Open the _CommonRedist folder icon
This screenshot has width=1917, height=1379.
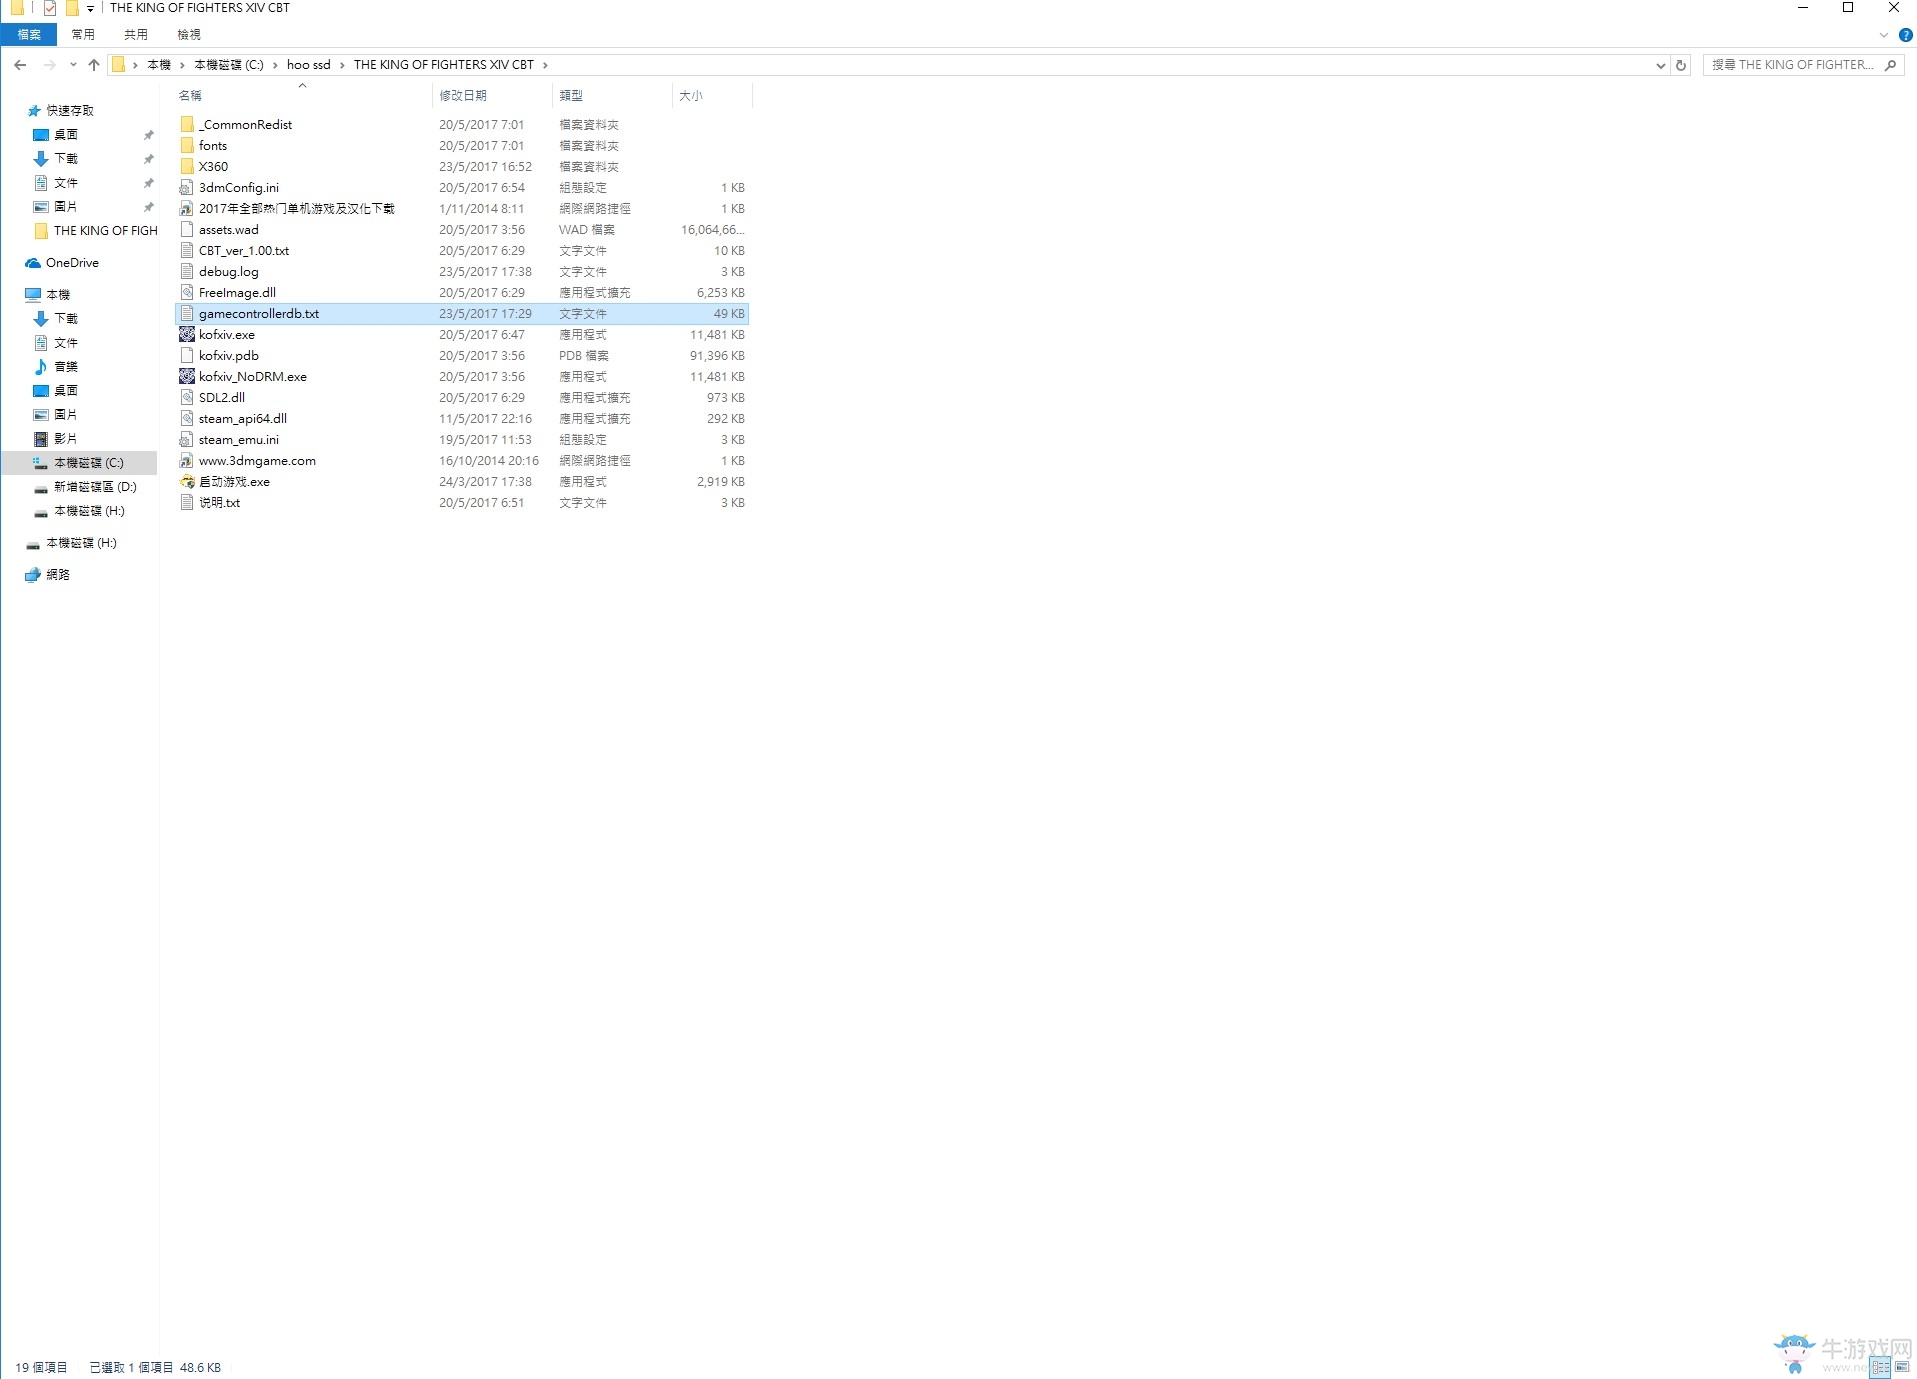[x=187, y=125]
